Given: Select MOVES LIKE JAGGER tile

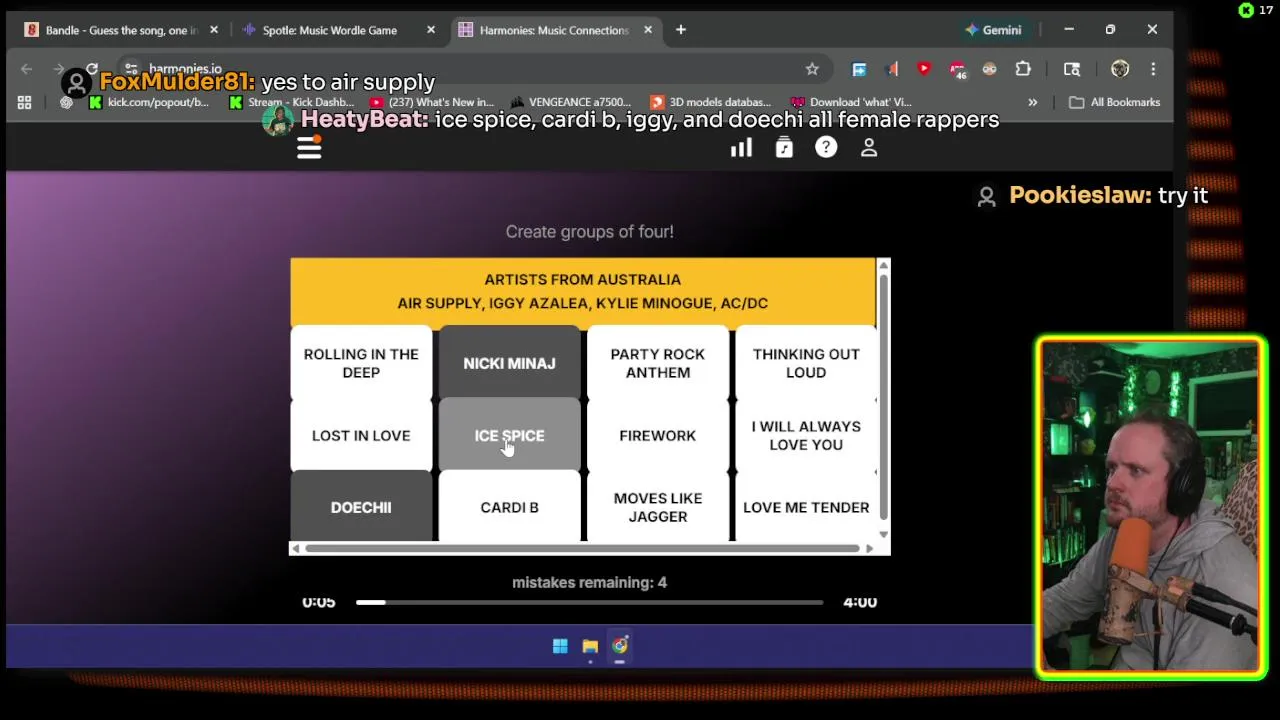Looking at the screenshot, I should pyautogui.click(x=657, y=506).
